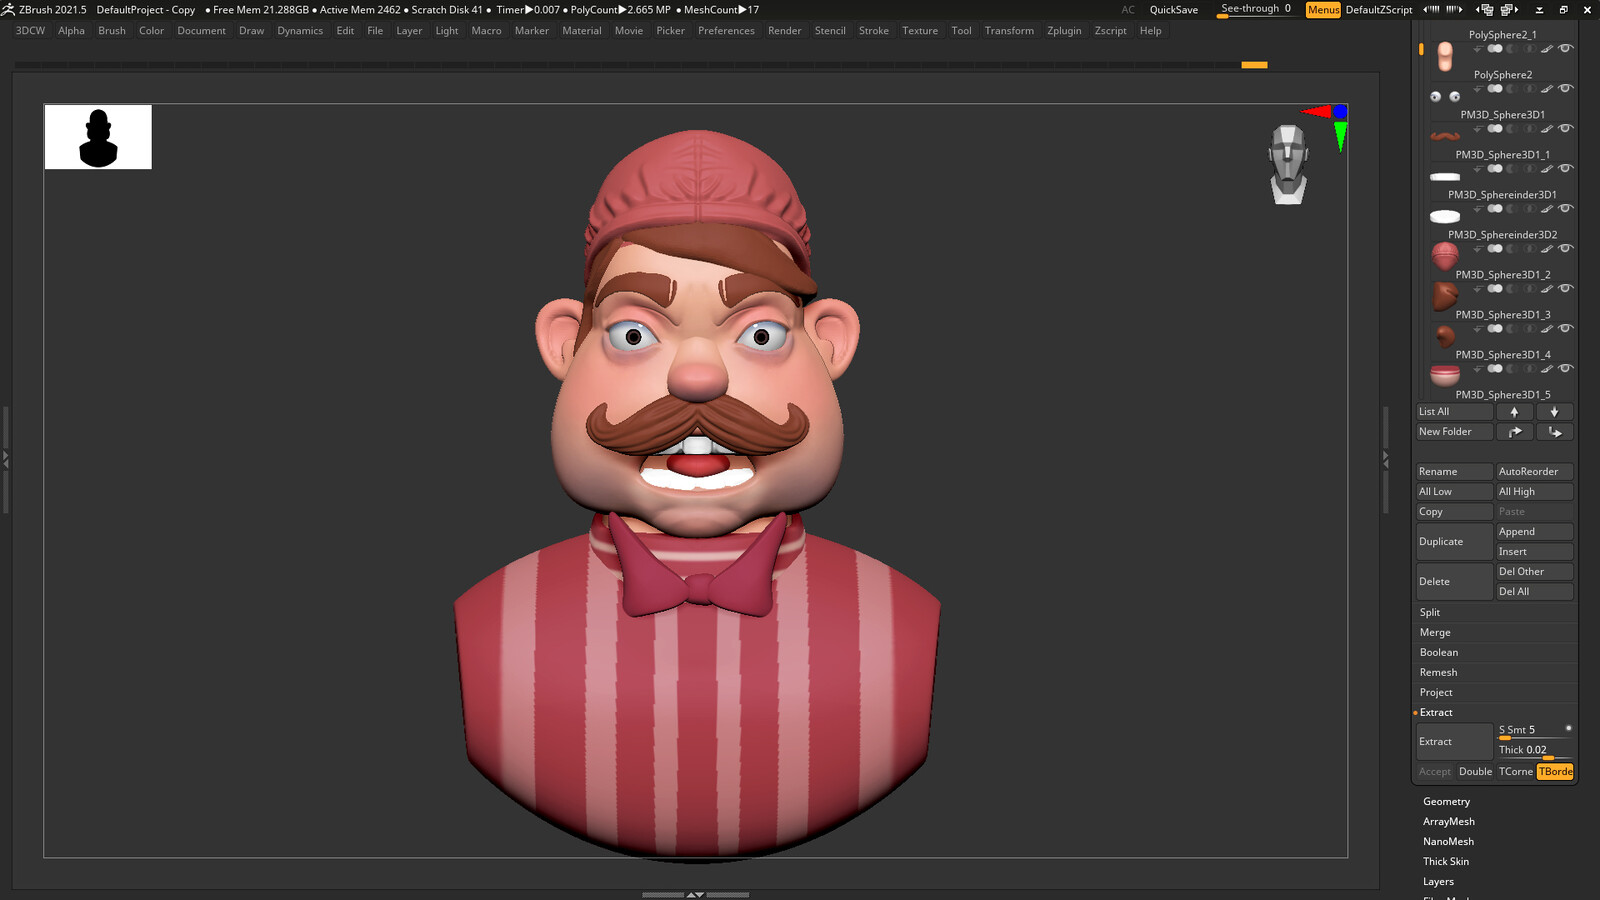
Task: Click the start-group arrow icon on PM3D_Sphere3D1_1
Action: pos(1478,168)
